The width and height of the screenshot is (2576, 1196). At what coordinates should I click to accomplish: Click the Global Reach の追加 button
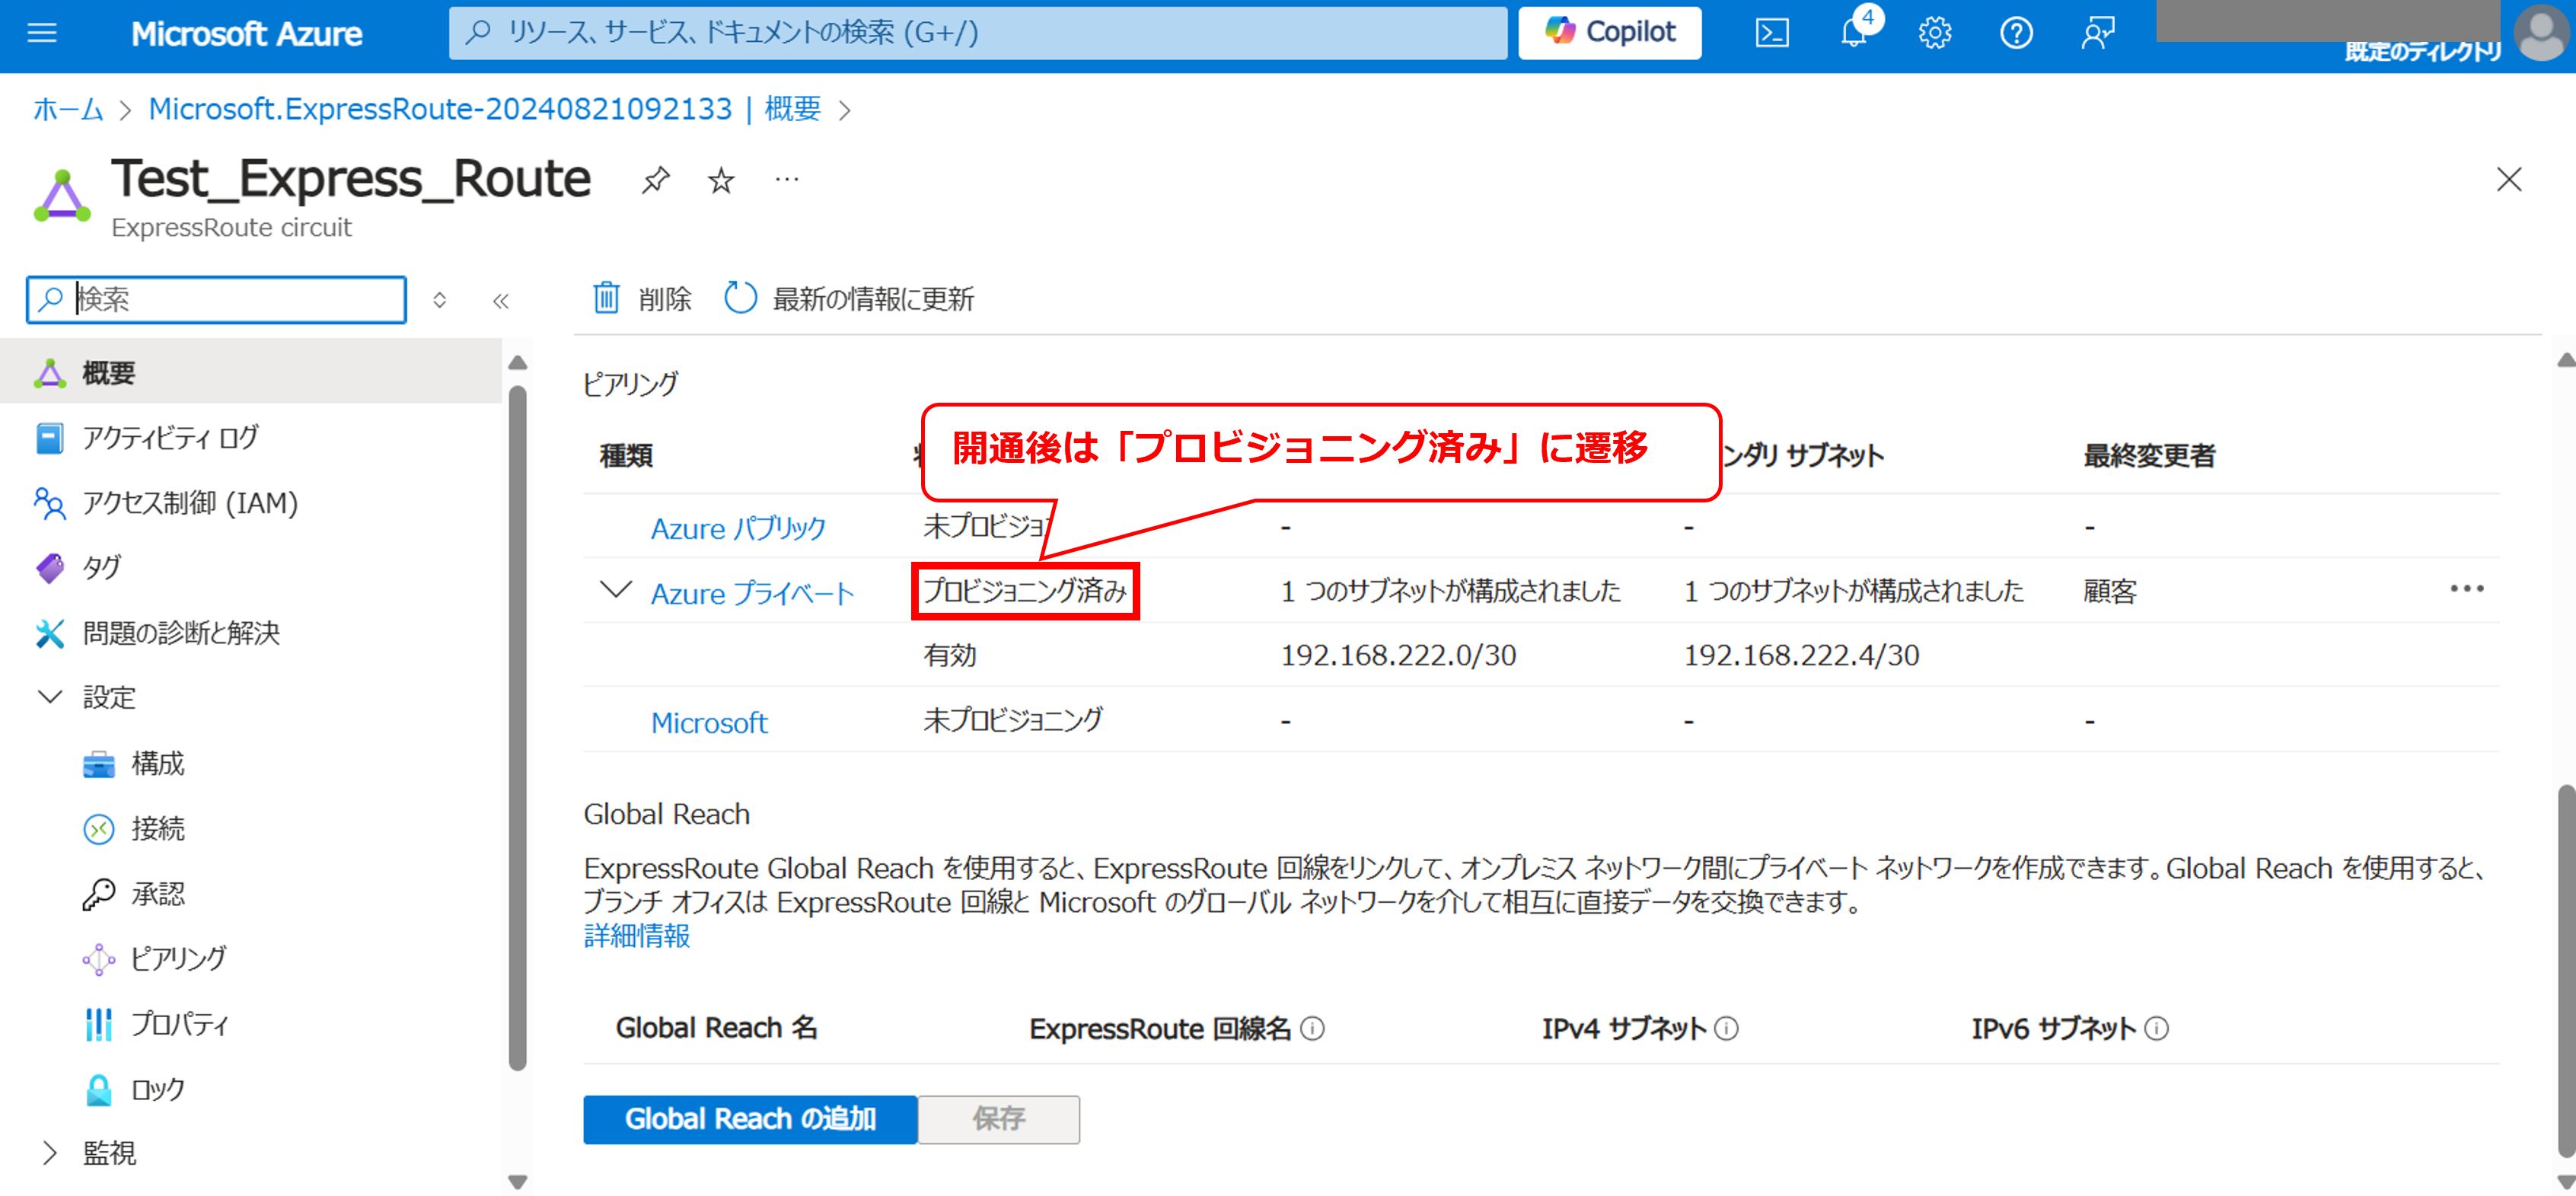[750, 1118]
